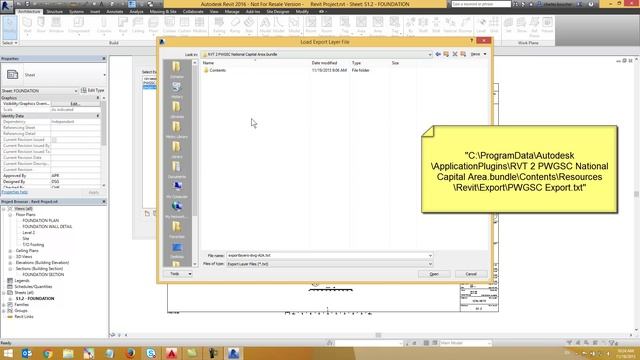Select the Window tool in ribbon

(x=56, y=26)
